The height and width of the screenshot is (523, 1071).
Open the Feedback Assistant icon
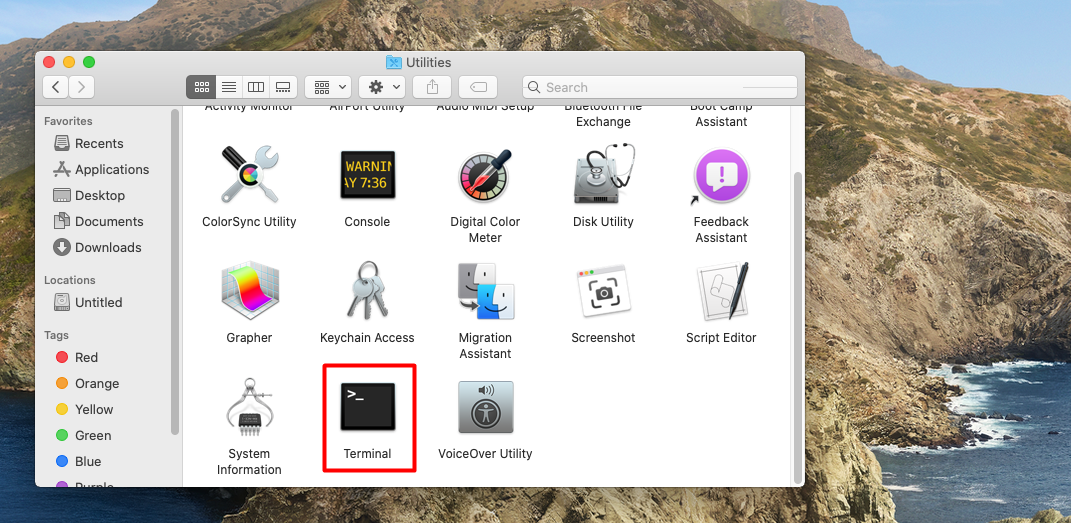click(x=721, y=175)
